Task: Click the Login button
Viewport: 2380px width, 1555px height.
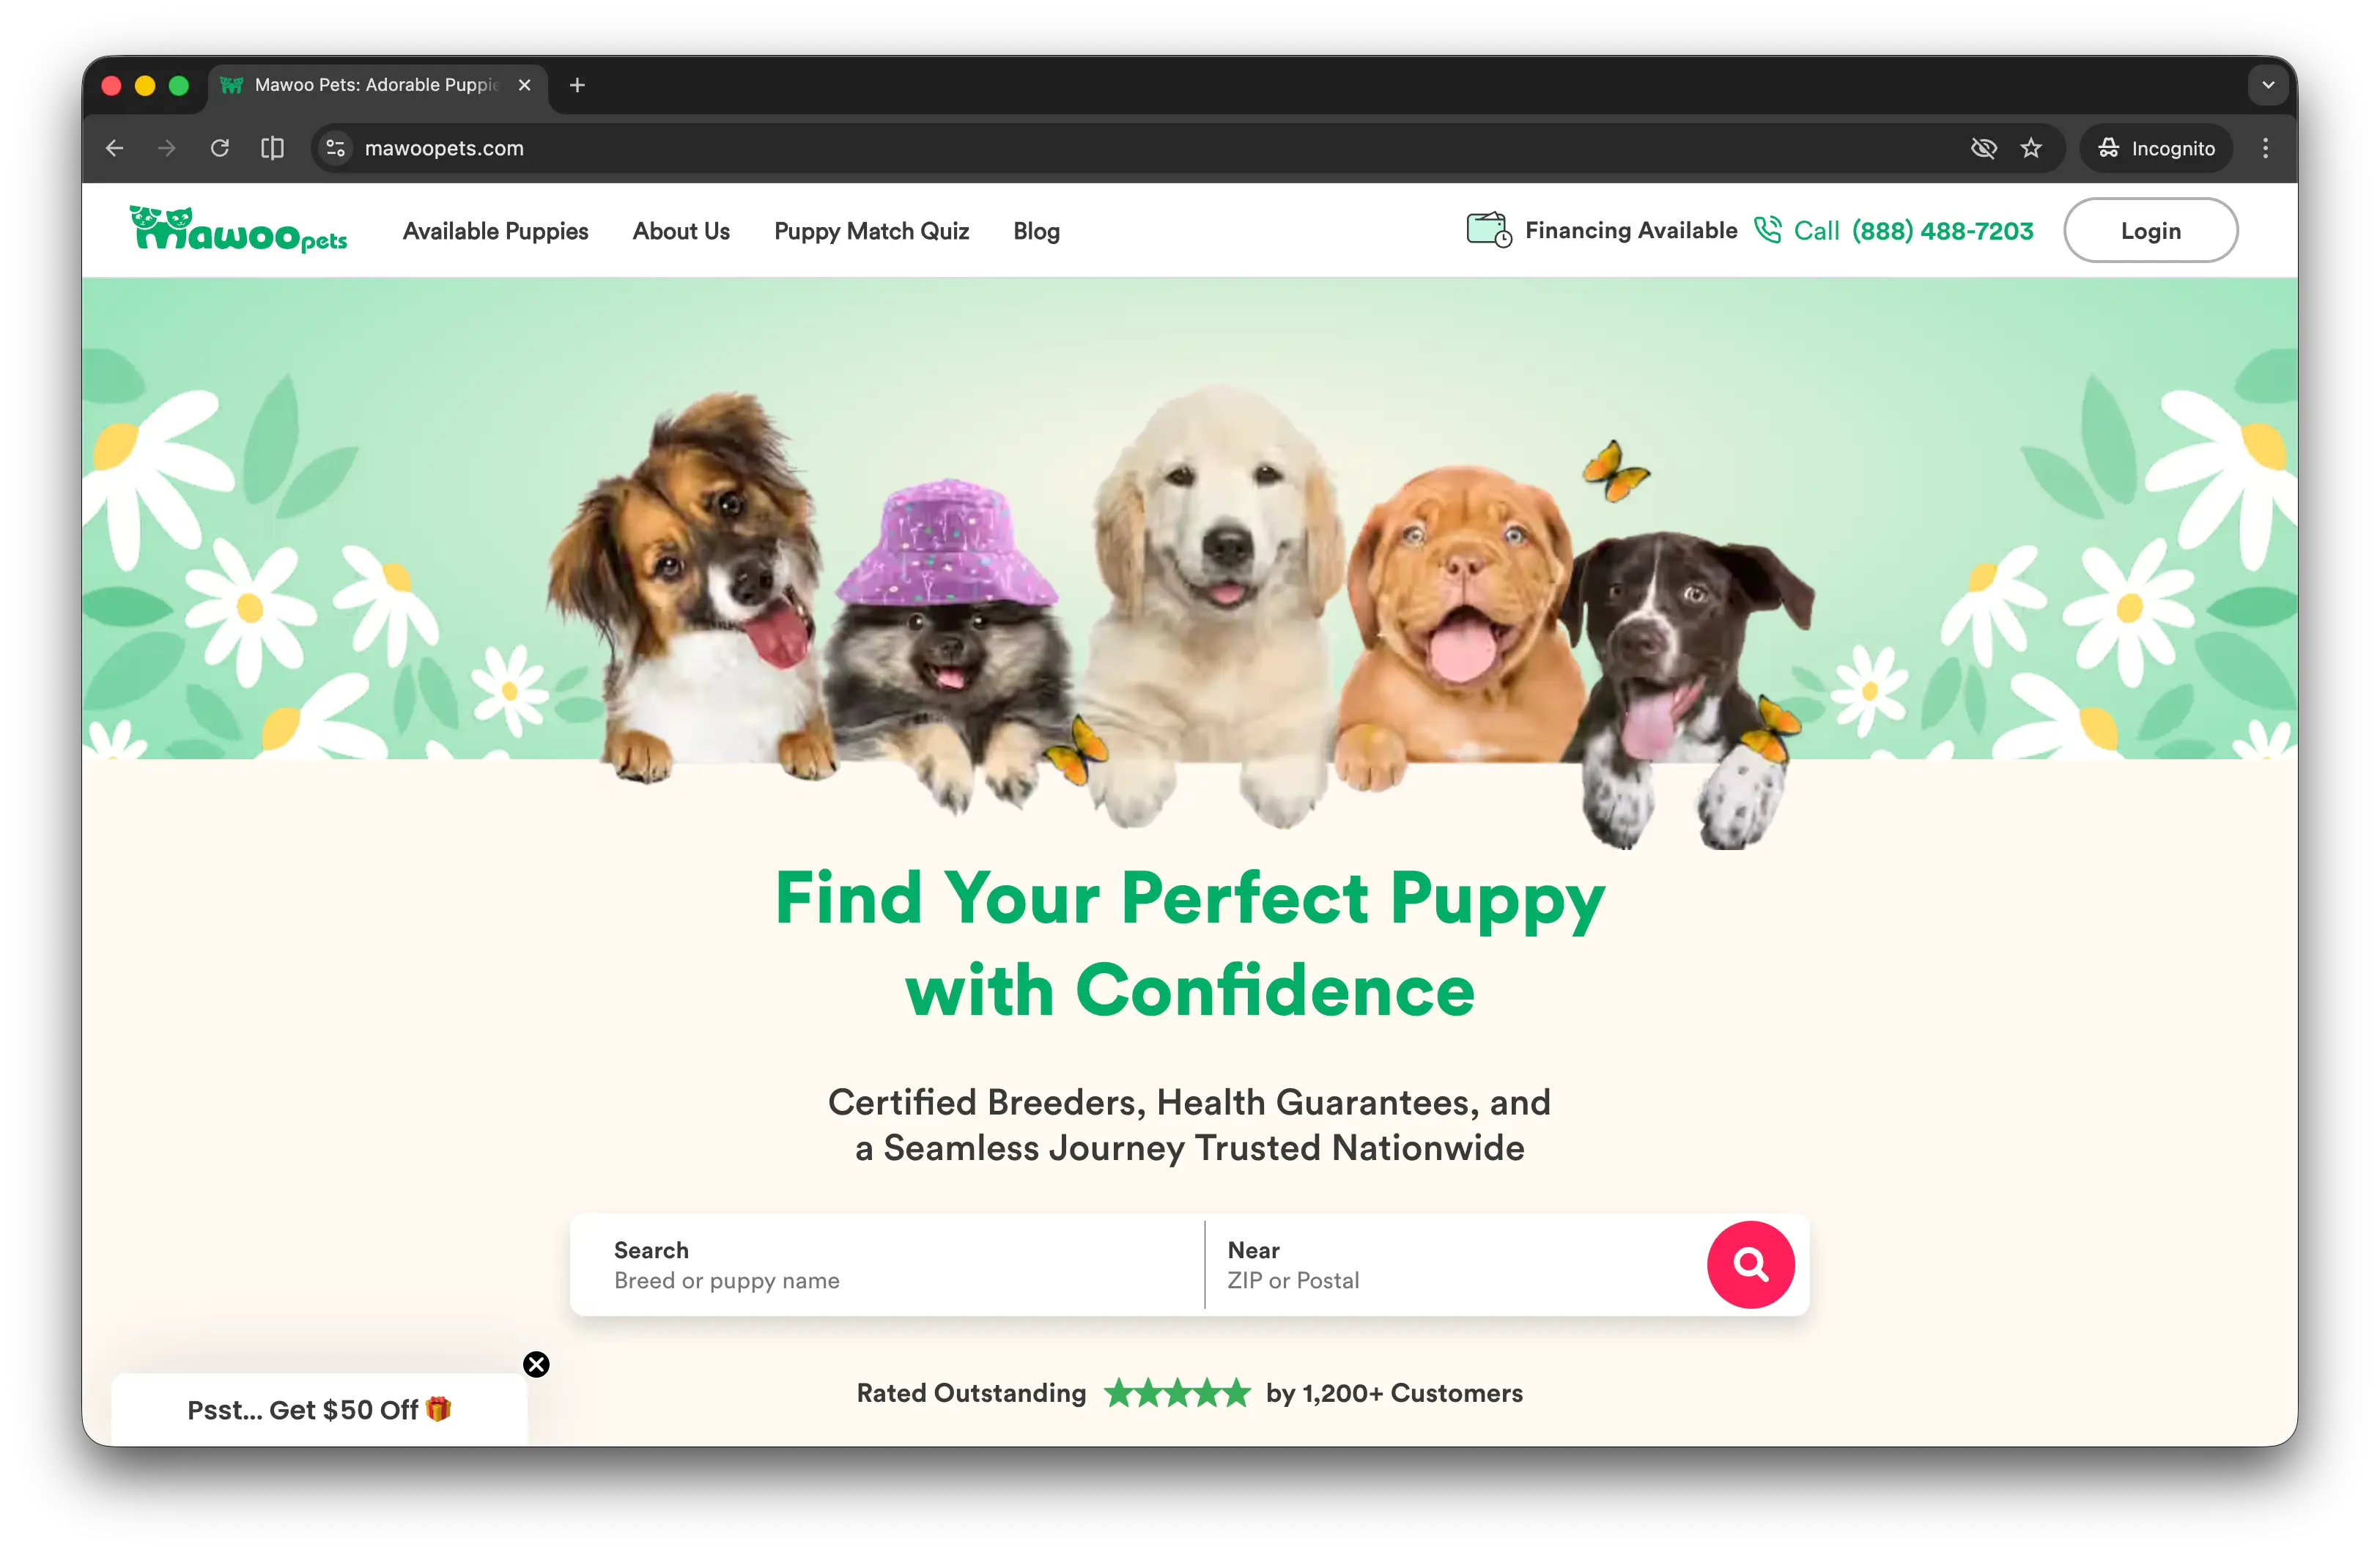Action: coord(2150,231)
